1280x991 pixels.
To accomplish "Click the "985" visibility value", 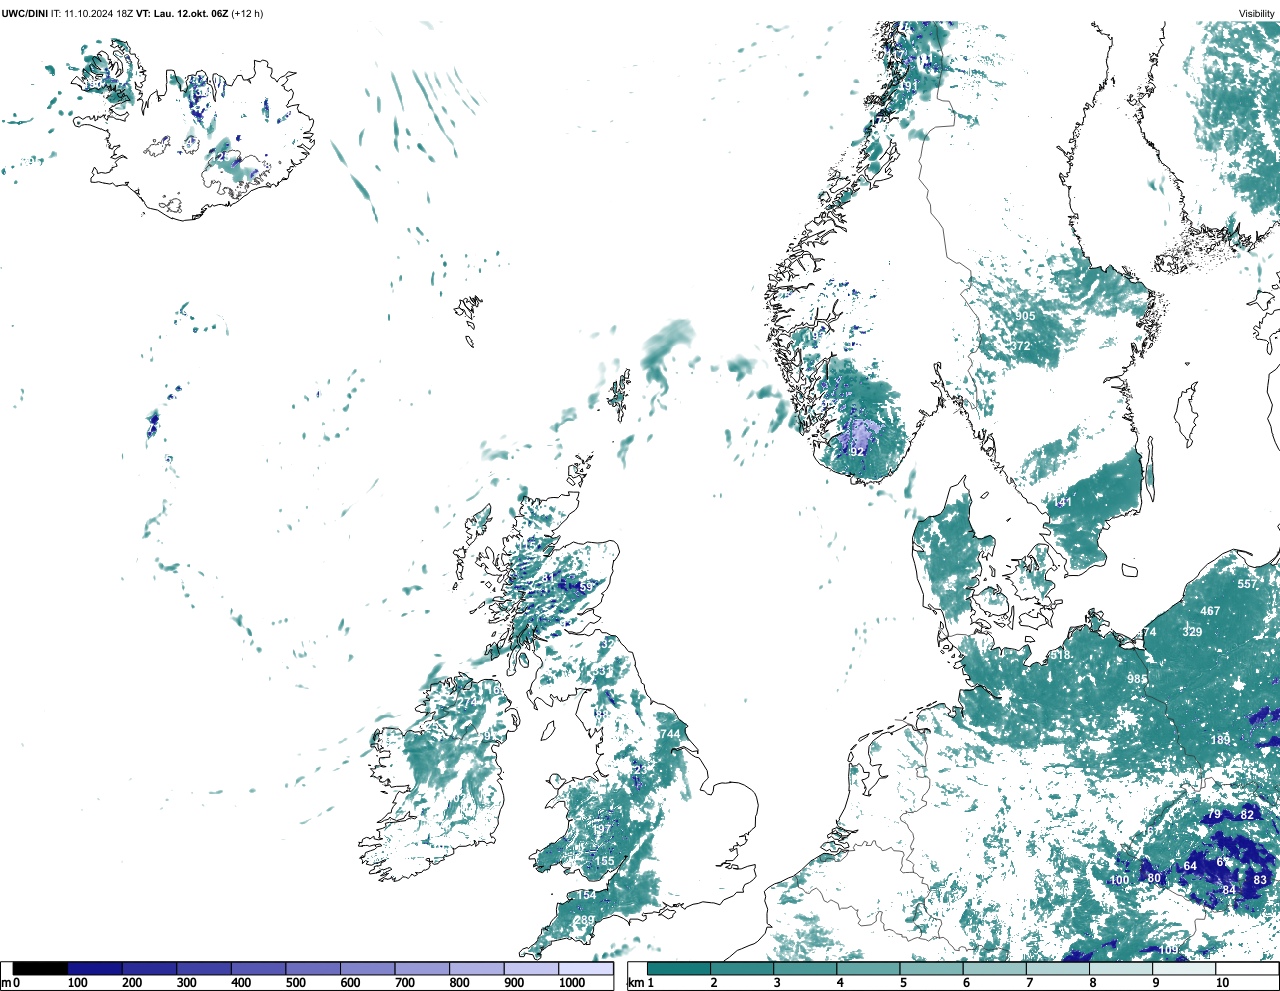I will [1137, 679].
